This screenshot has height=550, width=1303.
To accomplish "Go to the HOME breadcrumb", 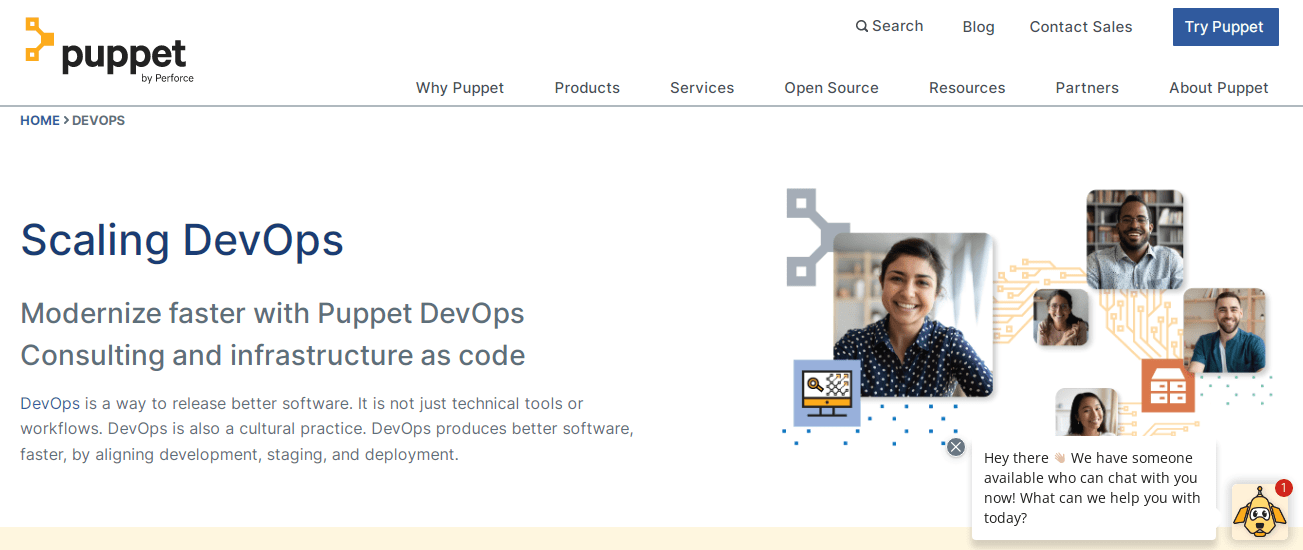I will click(x=40, y=120).
